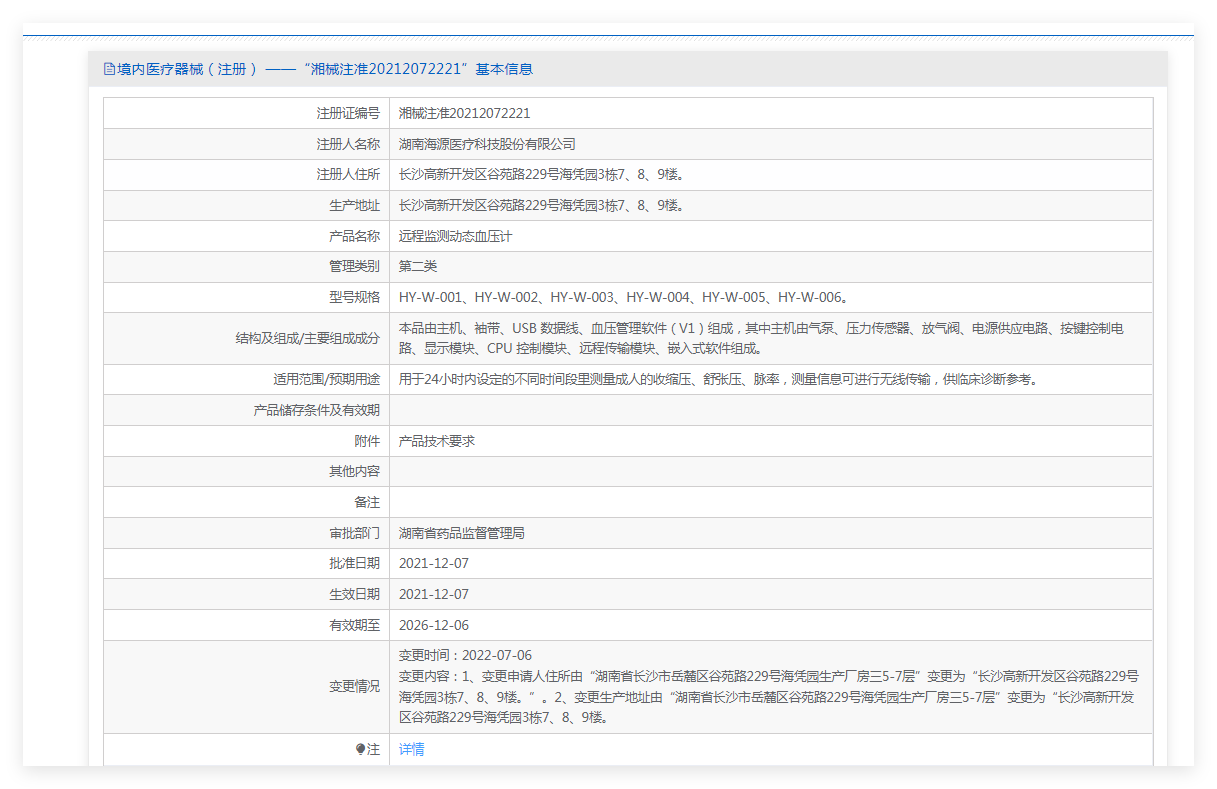This screenshot has height=789, width=1217.
Task: Click the 管理类别 value 第二类
Action: (418, 266)
